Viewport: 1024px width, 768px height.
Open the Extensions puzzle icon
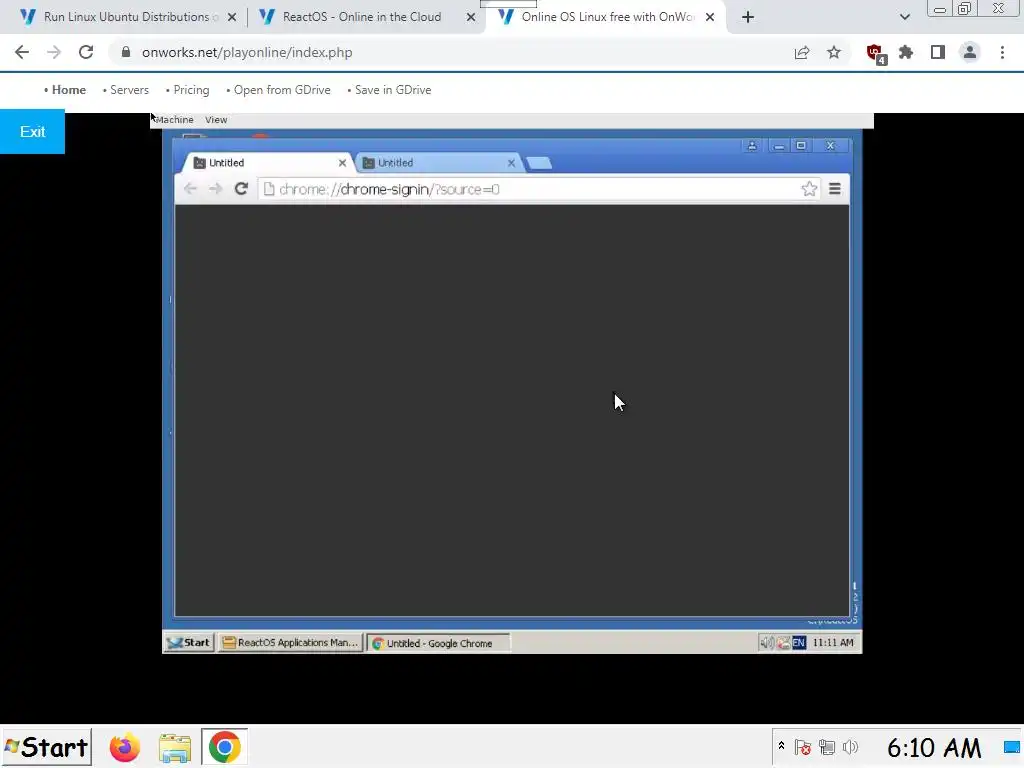(x=906, y=52)
